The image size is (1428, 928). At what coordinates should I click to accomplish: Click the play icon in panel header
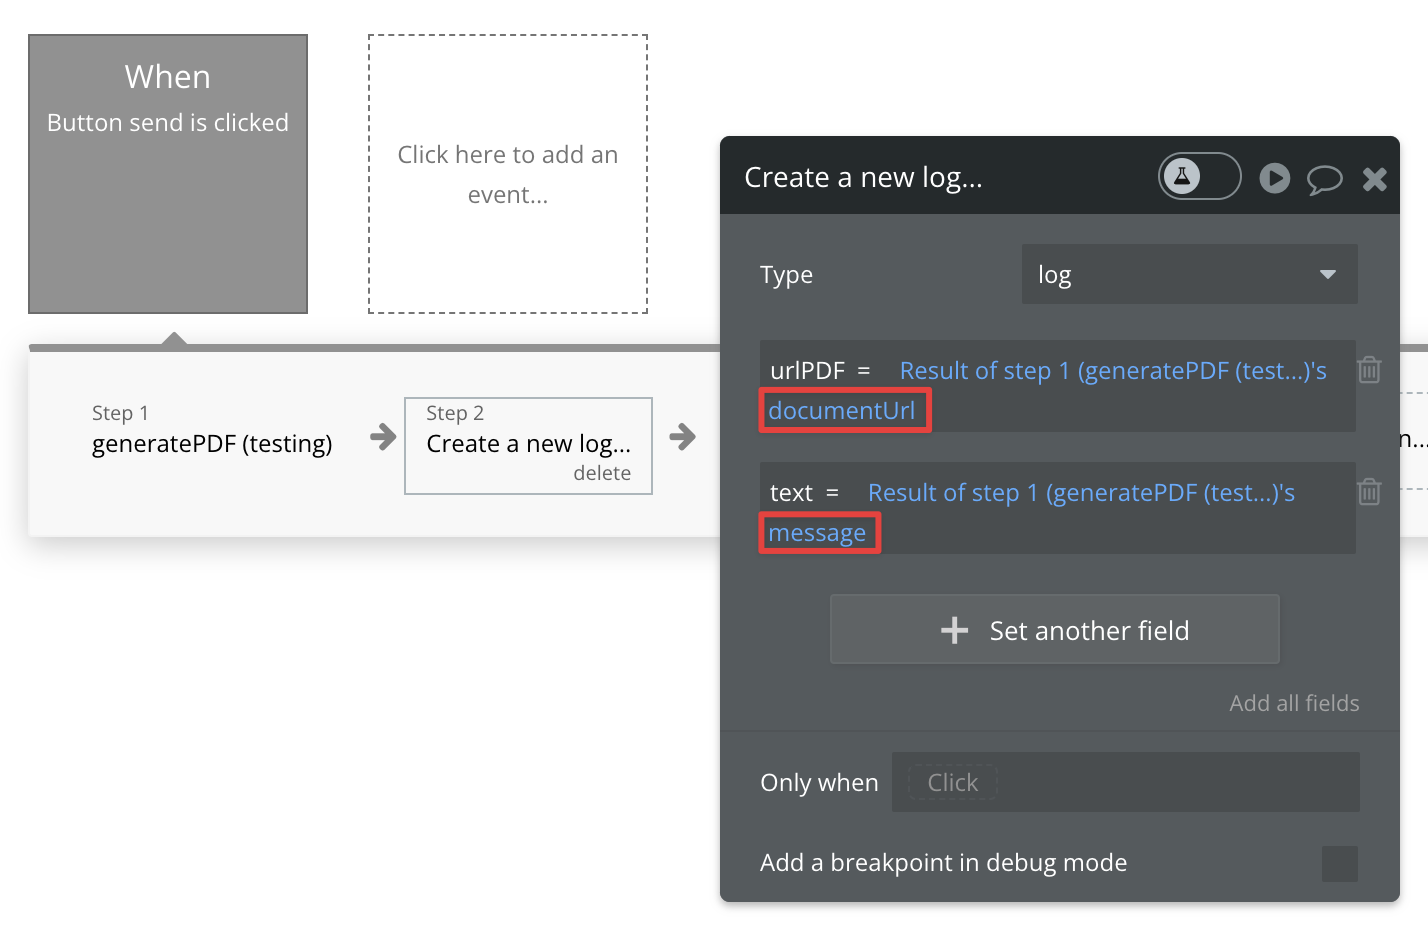(1274, 178)
